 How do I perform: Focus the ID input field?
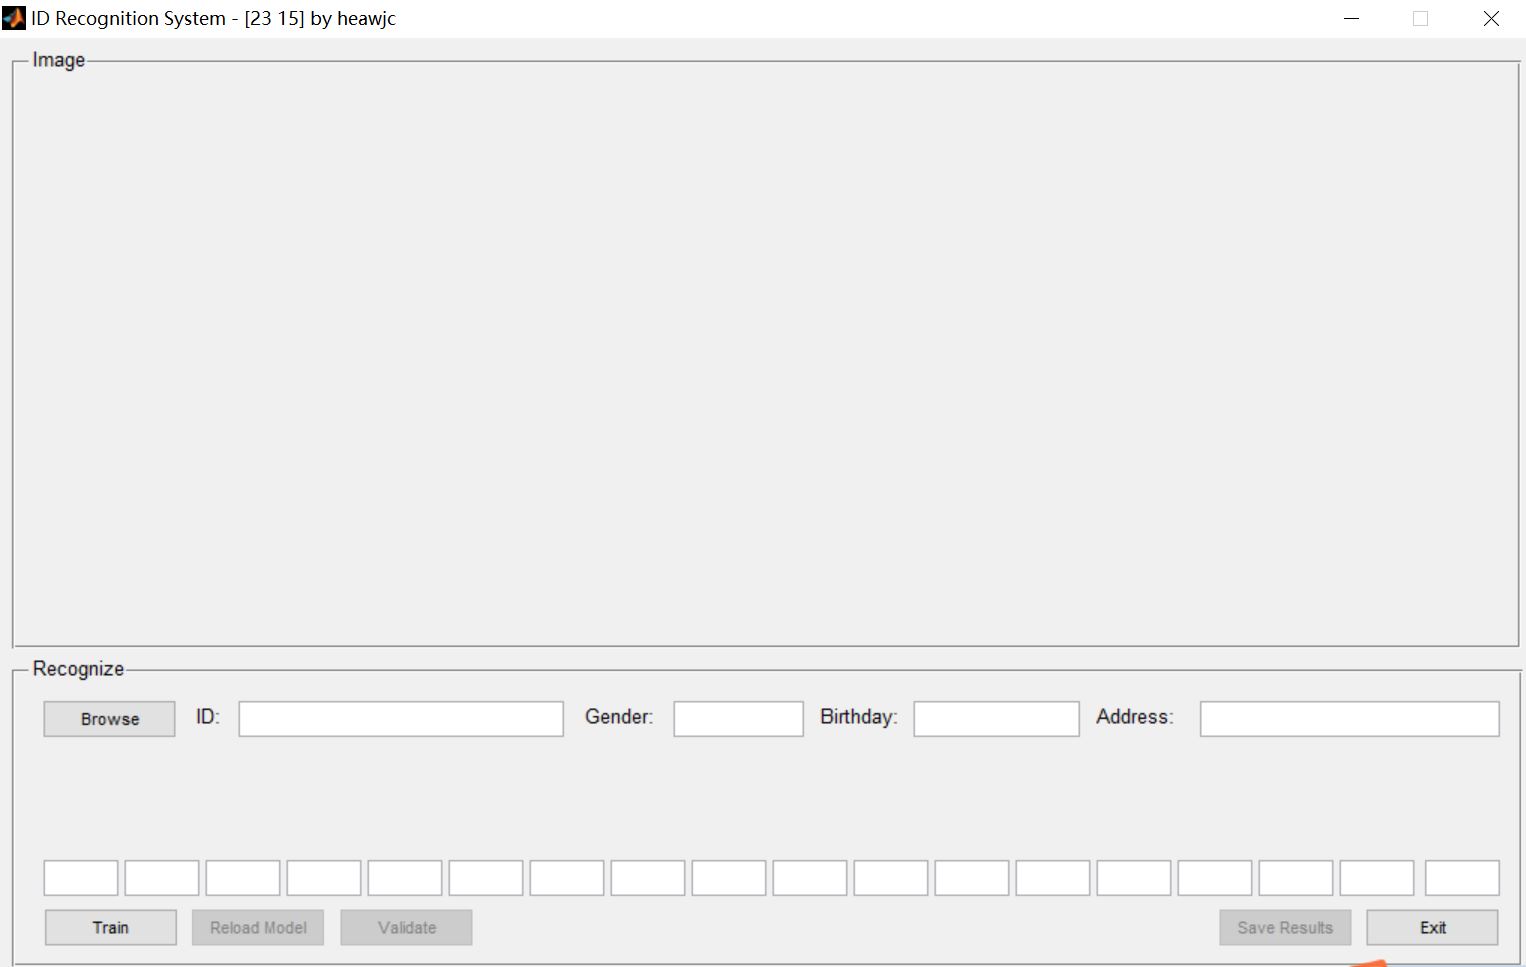(x=401, y=719)
